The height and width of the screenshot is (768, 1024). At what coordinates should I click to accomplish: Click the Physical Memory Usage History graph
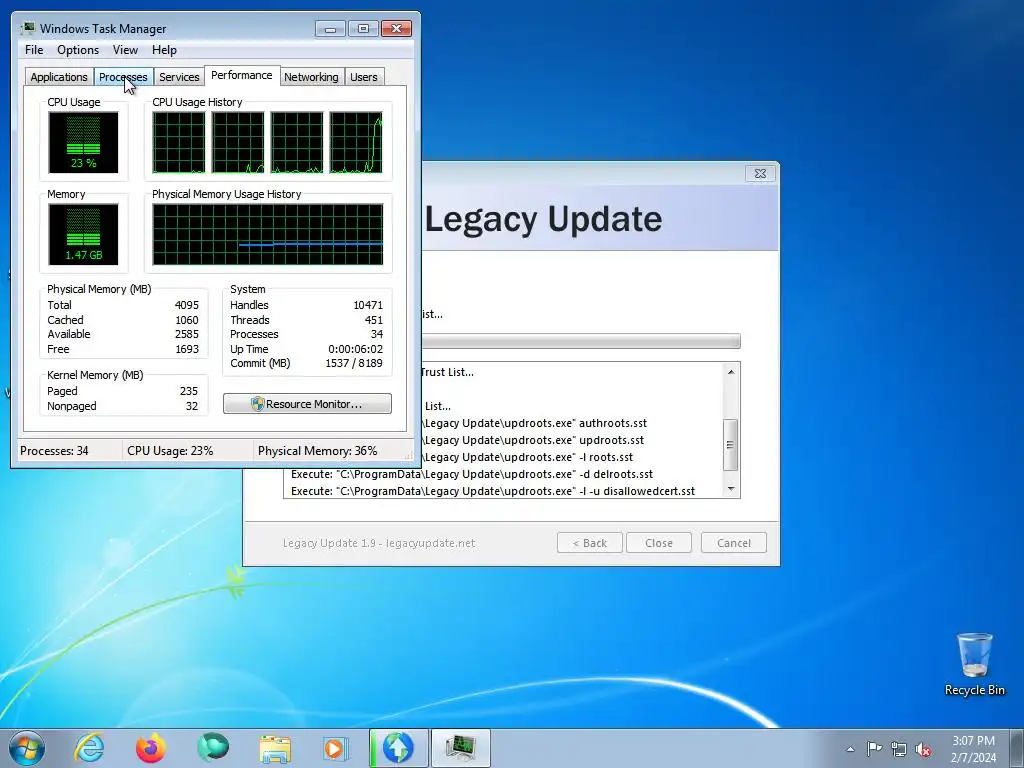(268, 234)
